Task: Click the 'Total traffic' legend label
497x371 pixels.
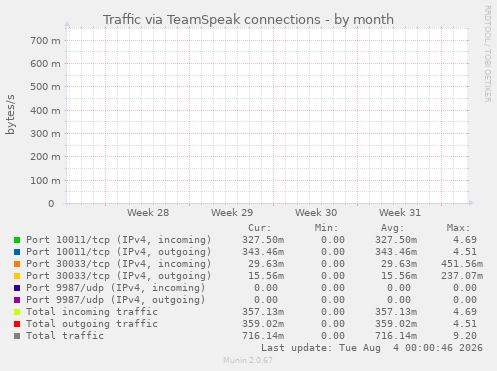Action: click(x=65, y=336)
